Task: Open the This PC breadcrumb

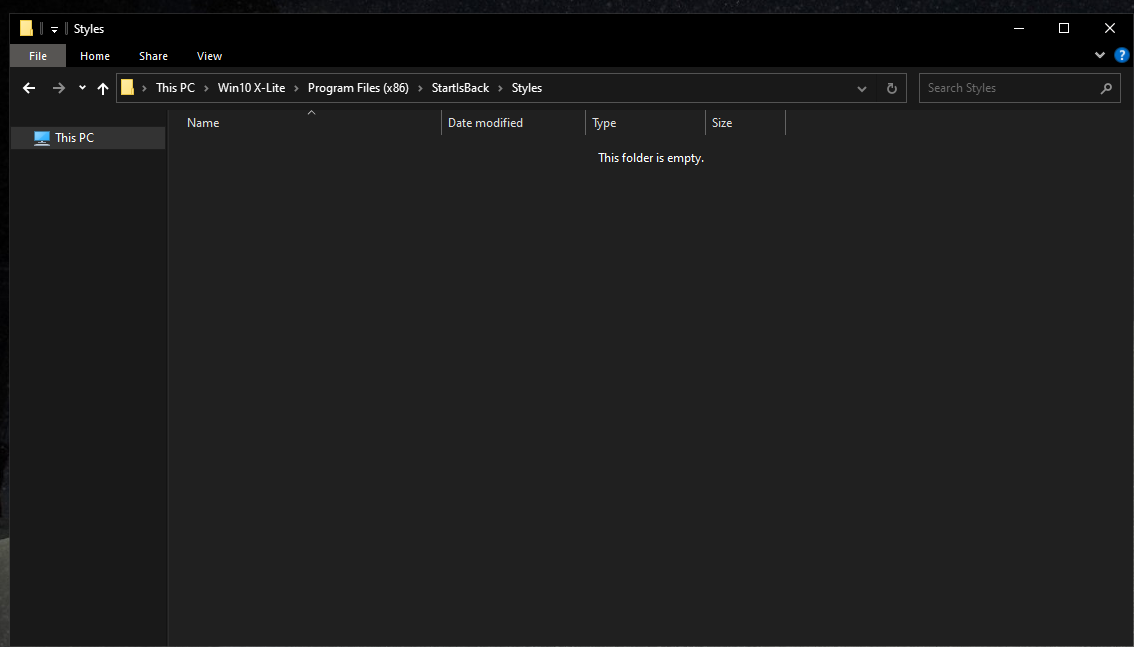Action: [x=176, y=87]
